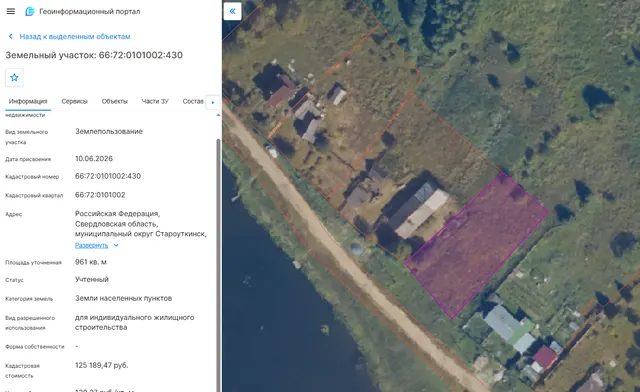The width and height of the screenshot is (640, 392).
Task: Click the label Категория земель
Action: click(x=29, y=299)
